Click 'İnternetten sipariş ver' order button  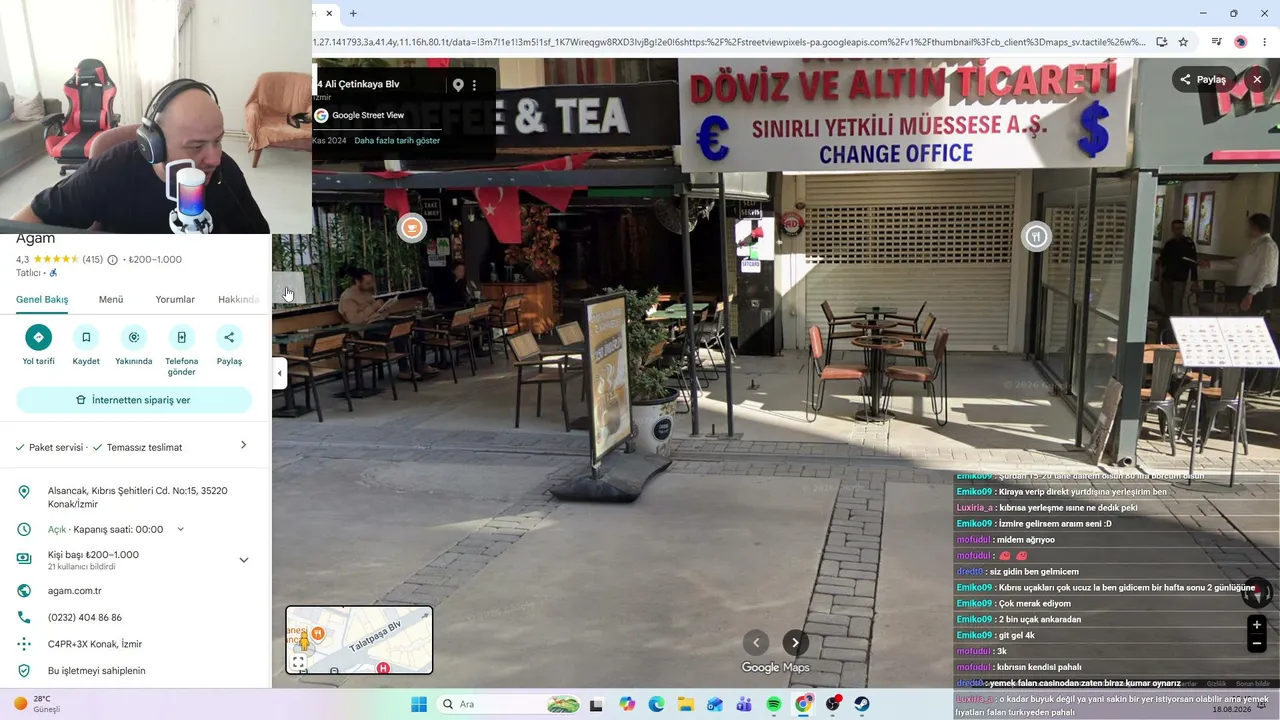[134, 400]
